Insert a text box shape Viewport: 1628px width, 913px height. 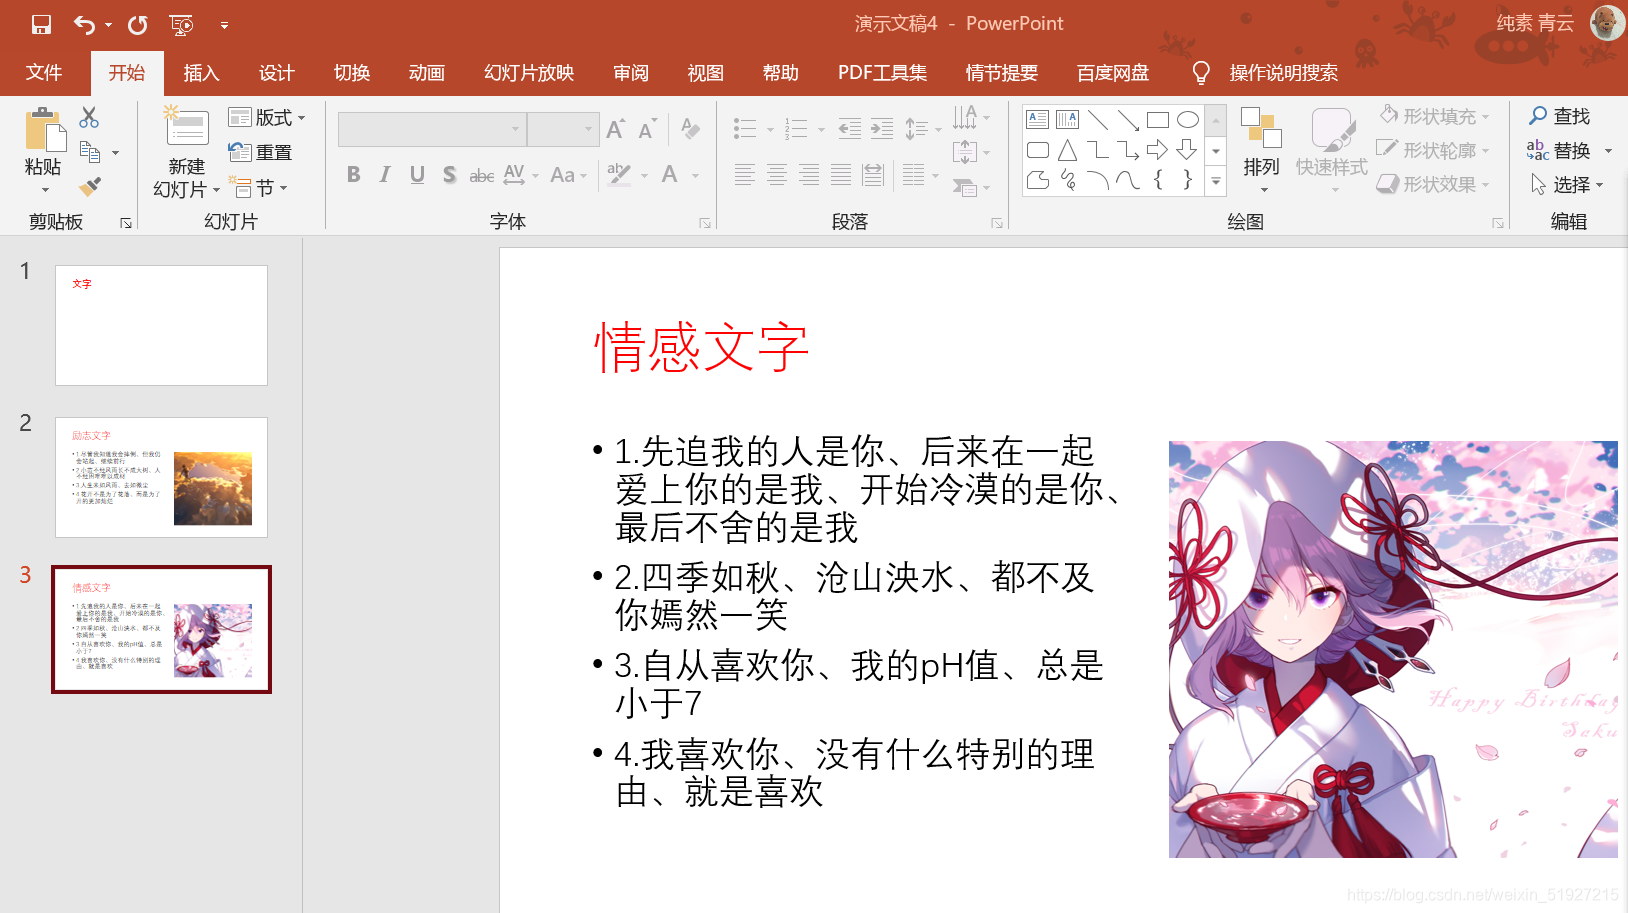click(x=1038, y=120)
